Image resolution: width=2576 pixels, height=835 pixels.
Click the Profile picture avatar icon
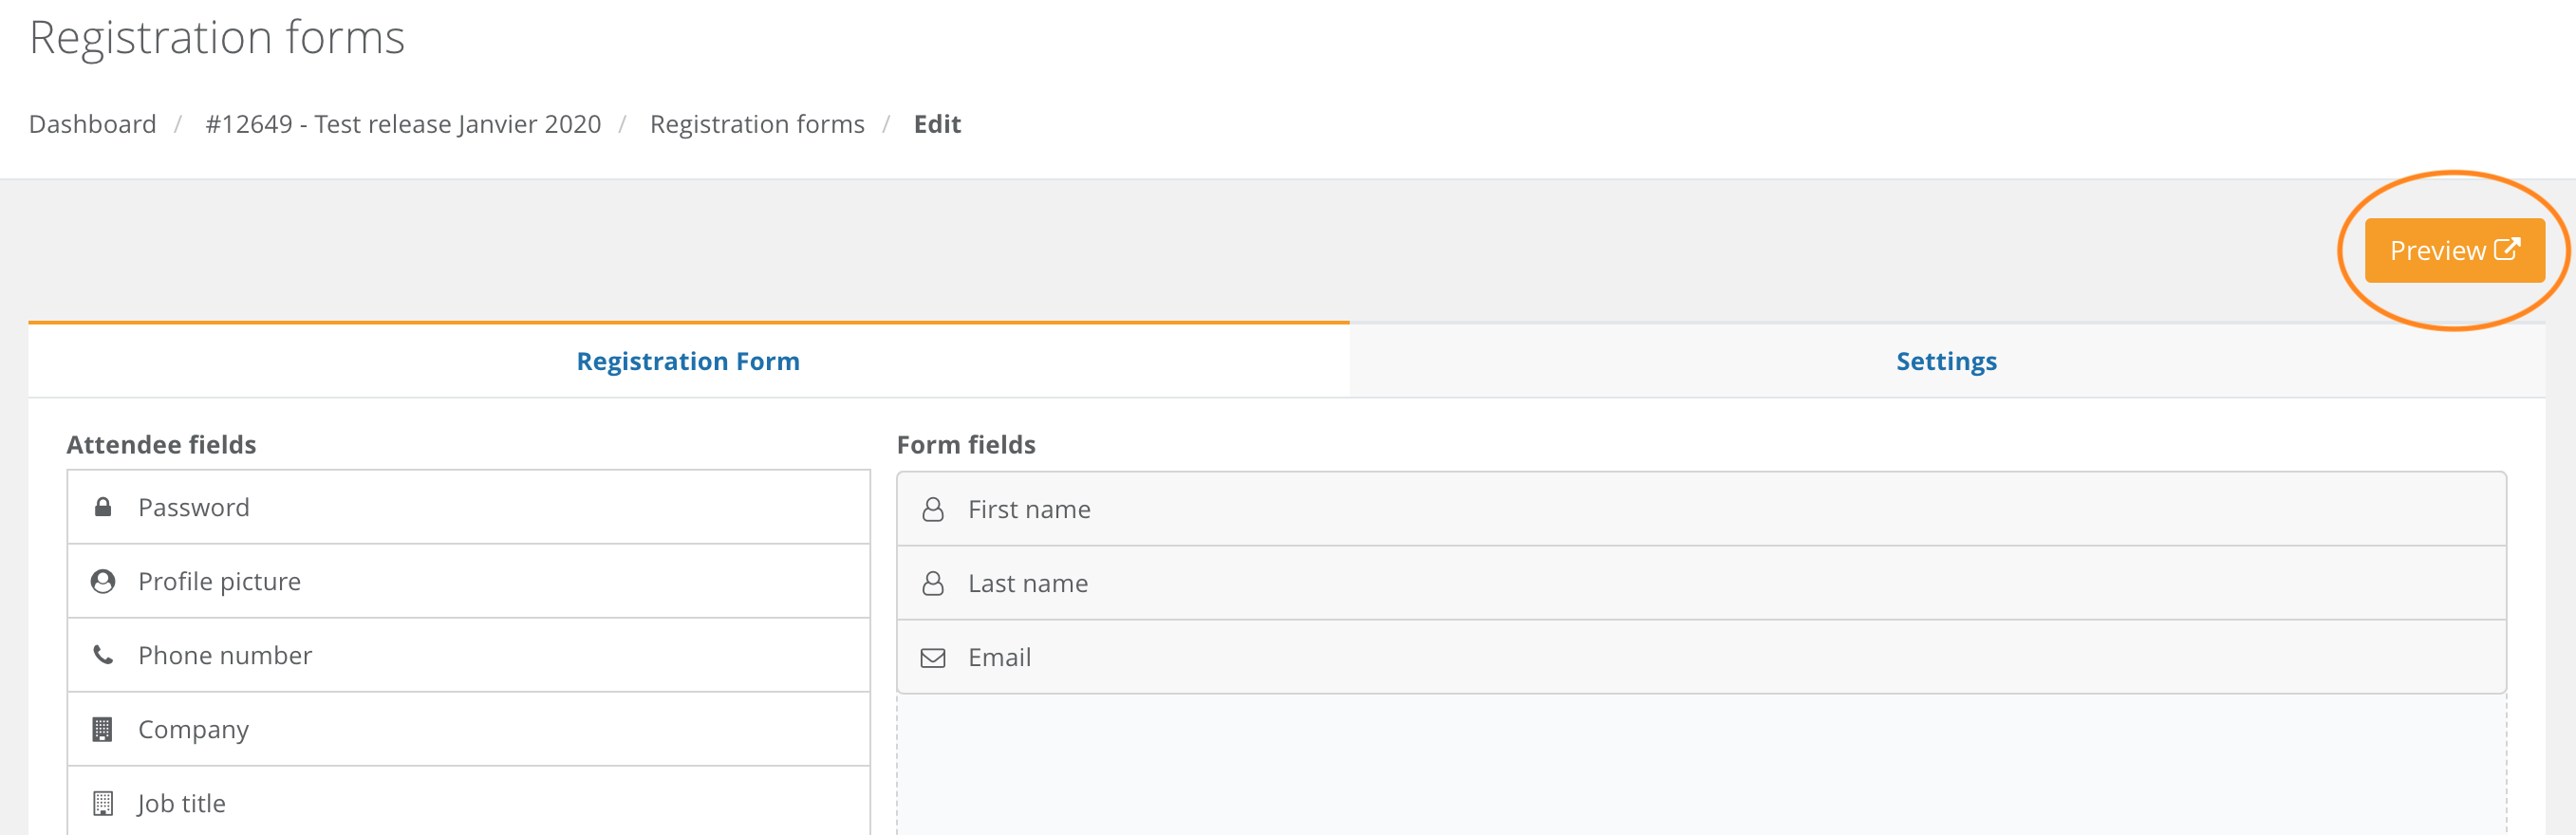click(103, 581)
